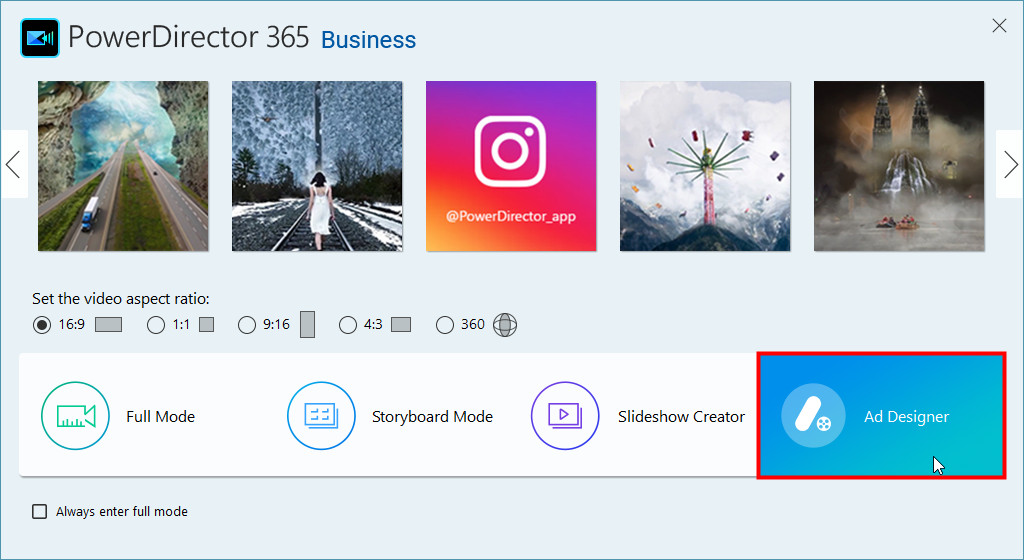Click the 'PowerDirector 365' title text
Viewport: 1024px width, 560px height.
point(189,37)
